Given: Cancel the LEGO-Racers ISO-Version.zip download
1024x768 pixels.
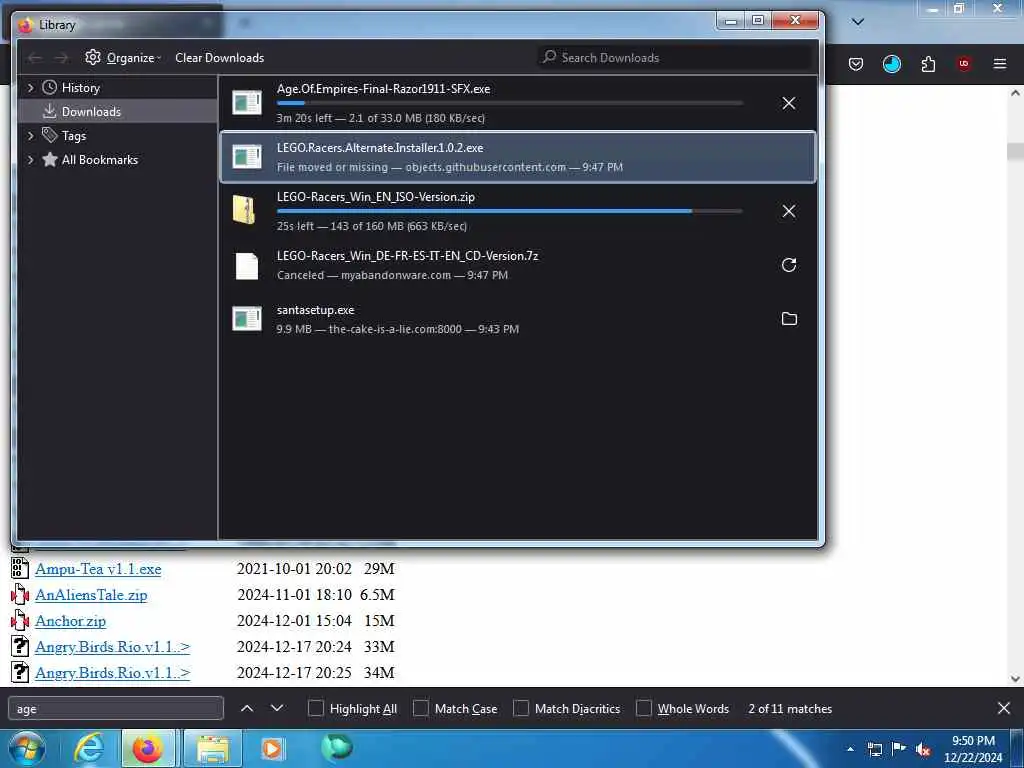Looking at the screenshot, I should pos(788,211).
